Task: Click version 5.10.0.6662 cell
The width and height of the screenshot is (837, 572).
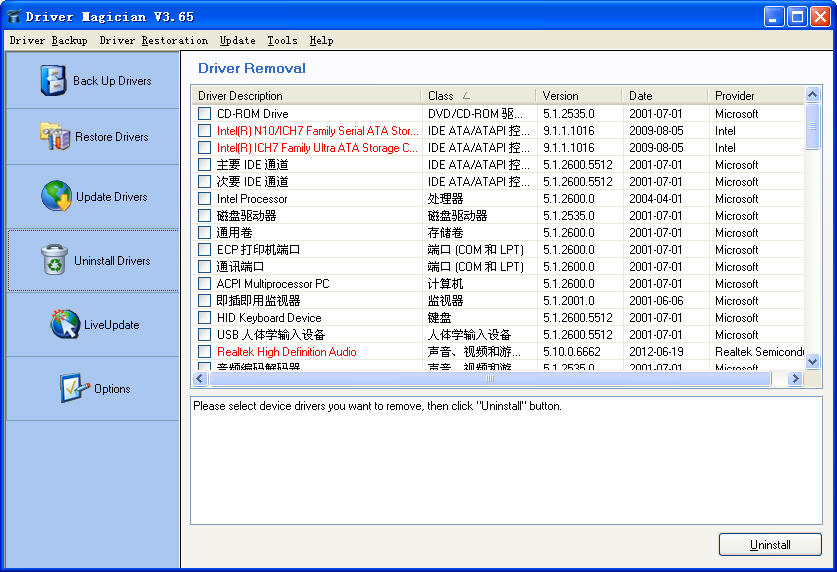Action: click(x=572, y=352)
